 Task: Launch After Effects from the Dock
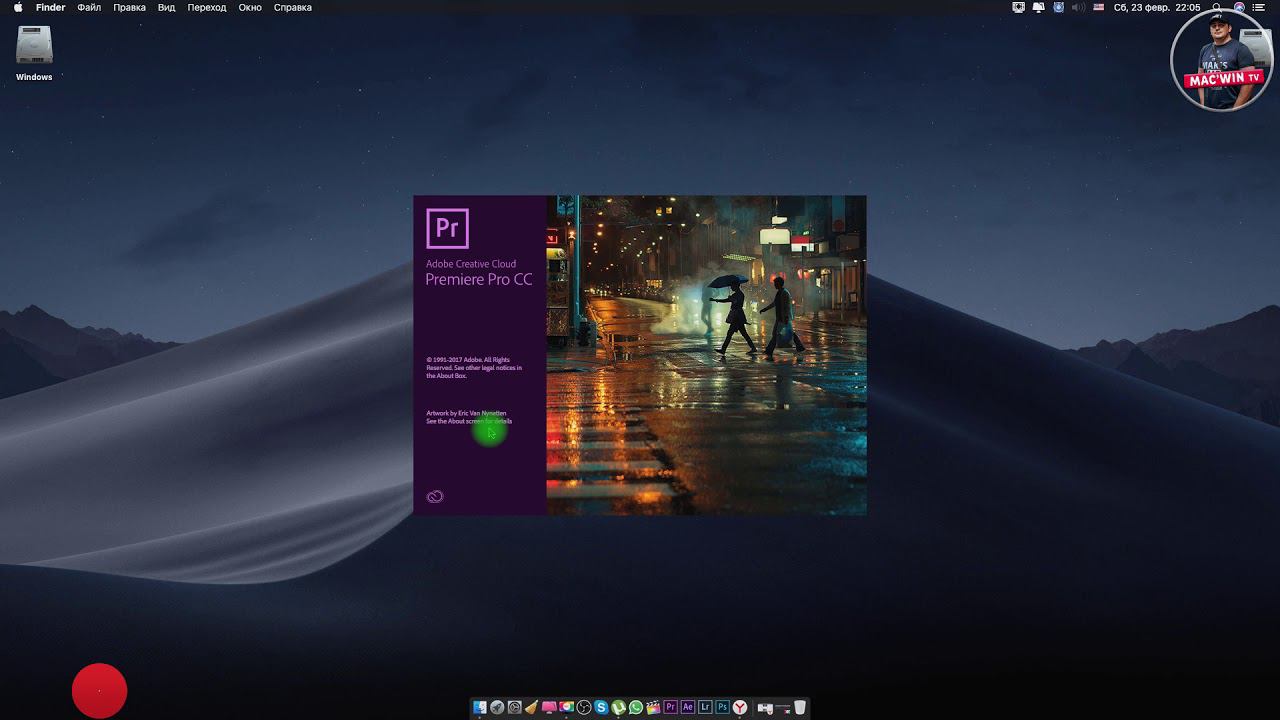[688, 707]
